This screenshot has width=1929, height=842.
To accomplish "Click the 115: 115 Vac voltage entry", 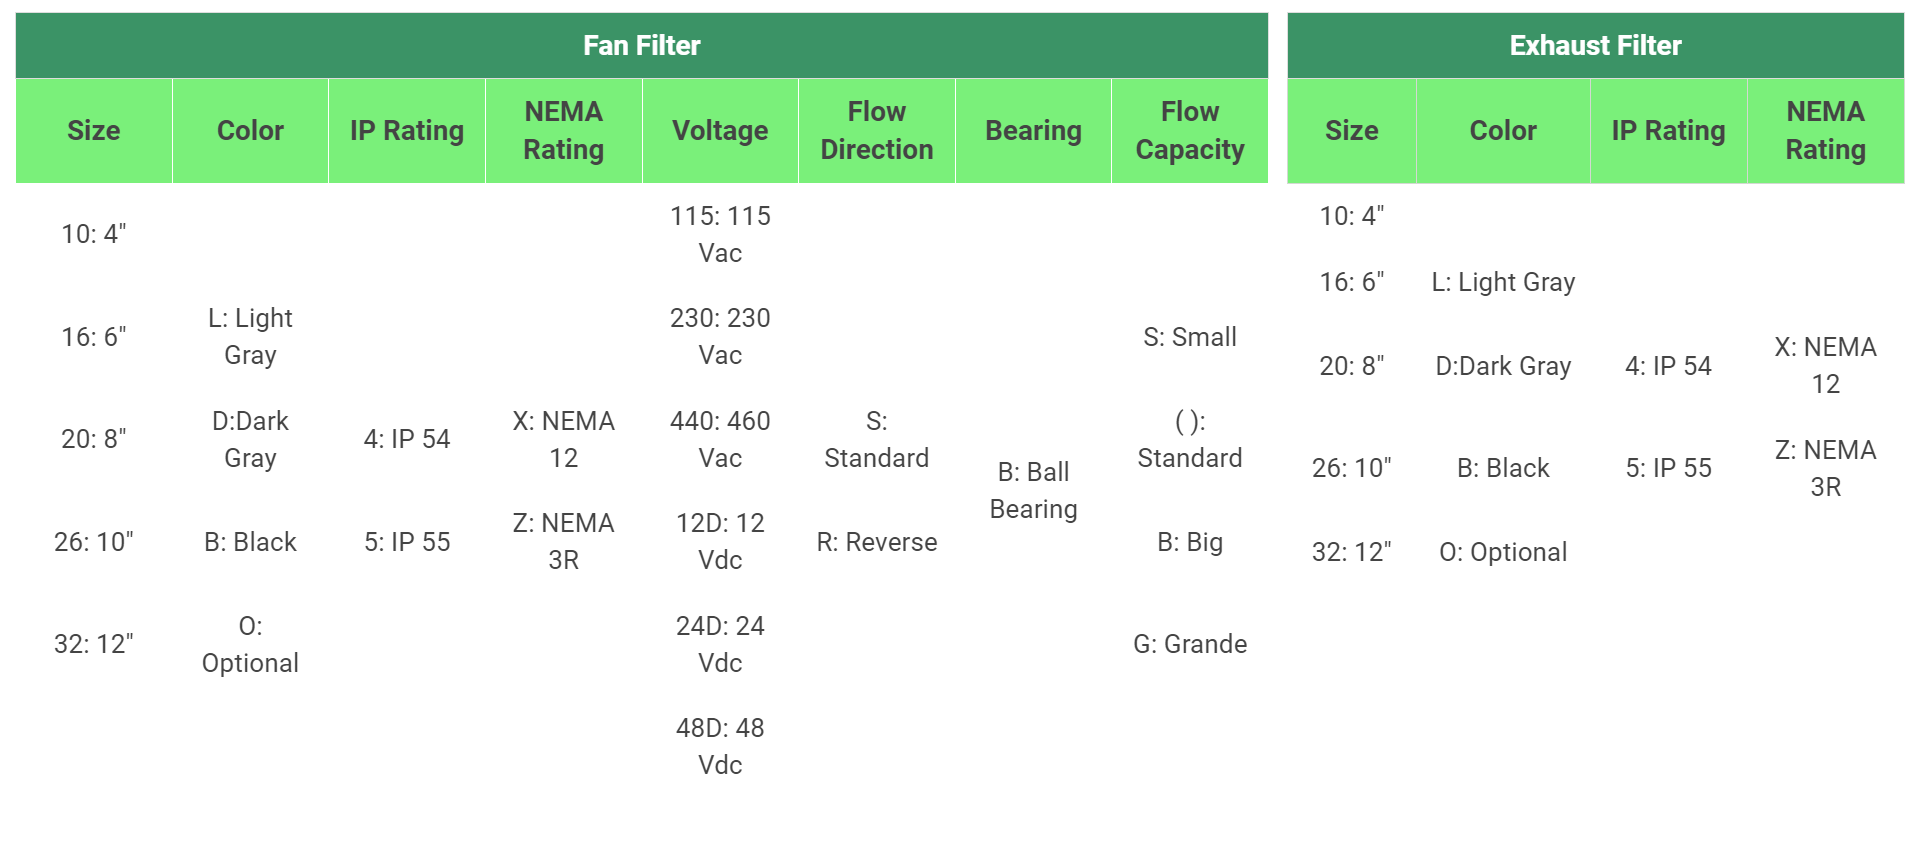I will pyautogui.click(x=720, y=234).
